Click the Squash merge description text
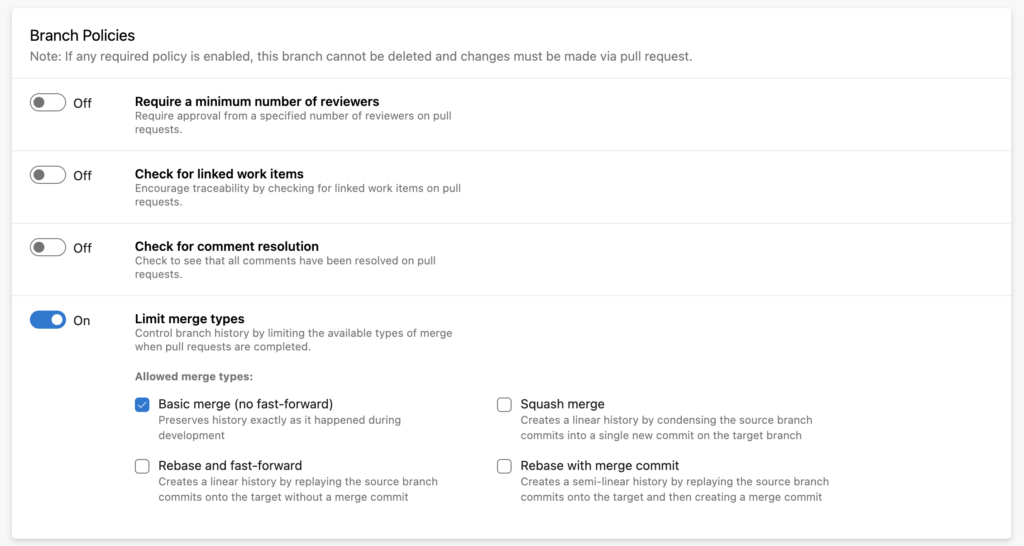Screen dimensions: 1024x546 tap(666, 428)
